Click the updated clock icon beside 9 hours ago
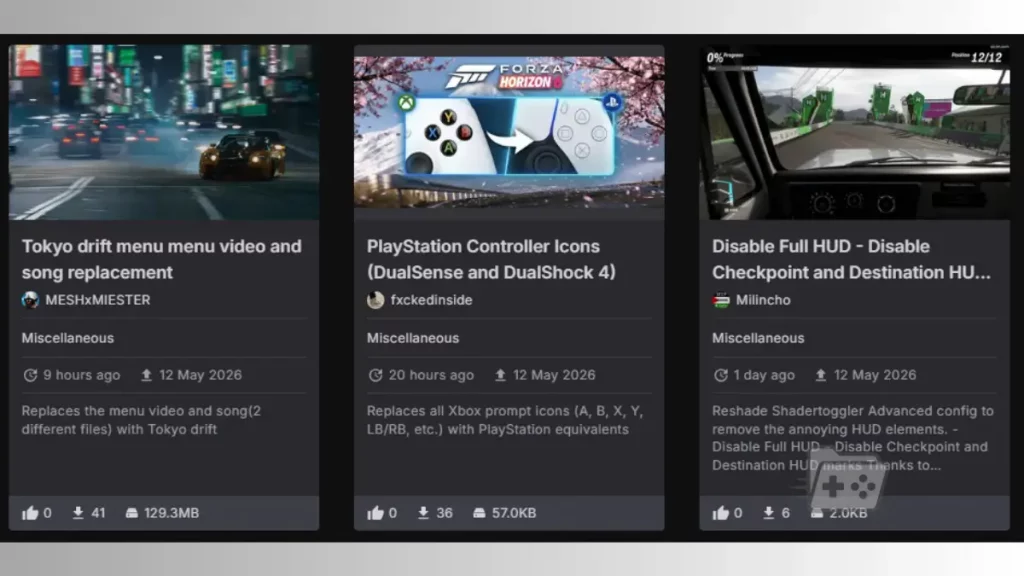Image resolution: width=1024 pixels, height=576 pixels. [x=30, y=376]
